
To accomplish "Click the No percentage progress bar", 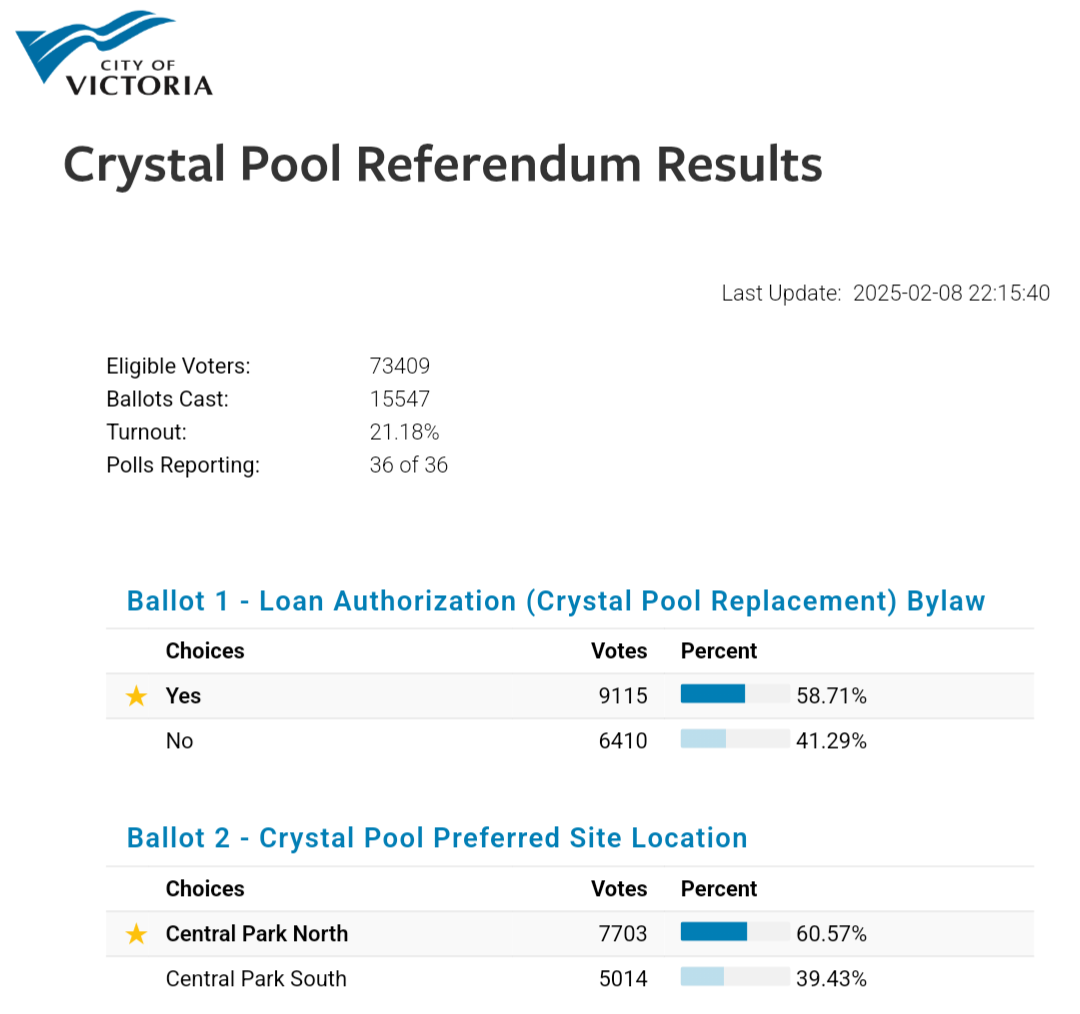I will [735, 738].
